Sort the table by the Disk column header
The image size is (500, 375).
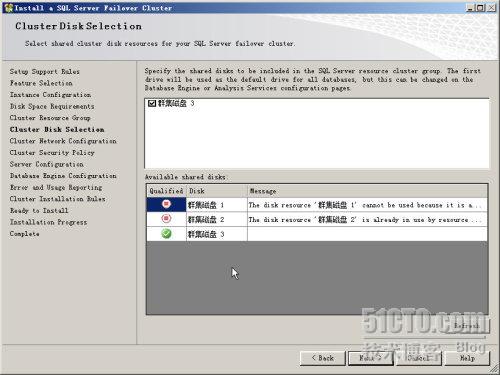click(x=217, y=191)
